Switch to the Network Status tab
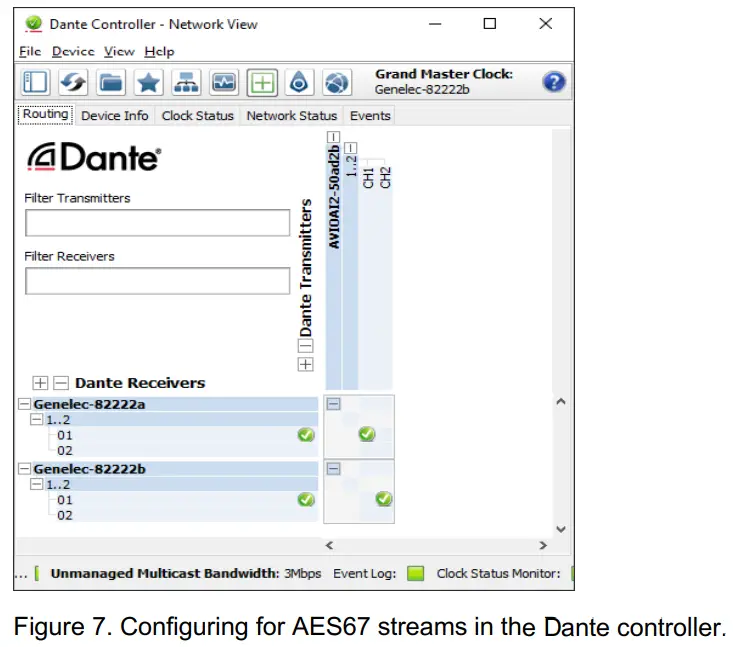The height and width of the screenshot is (647, 733). (291, 116)
